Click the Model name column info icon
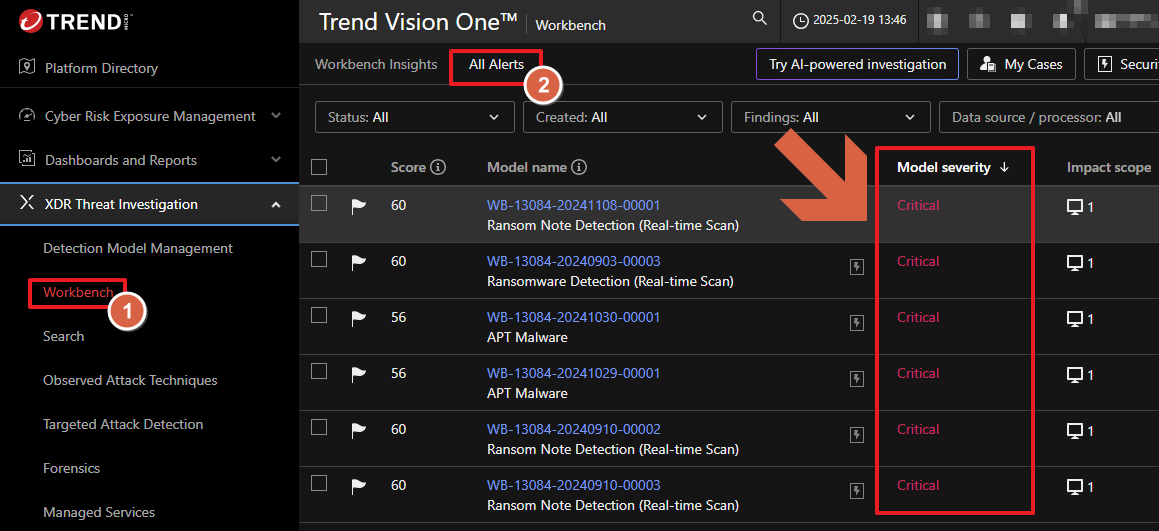Viewport: 1159px width, 531px height. (579, 168)
